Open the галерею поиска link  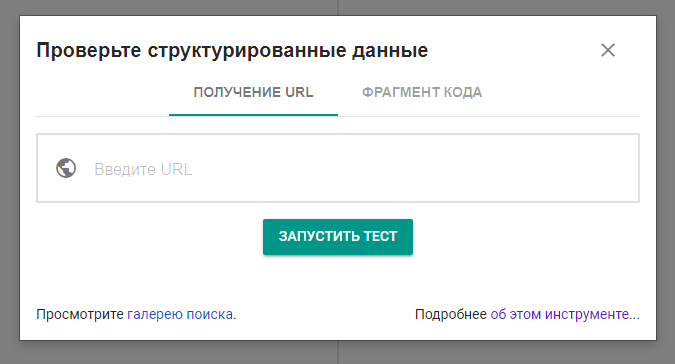pos(180,315)
